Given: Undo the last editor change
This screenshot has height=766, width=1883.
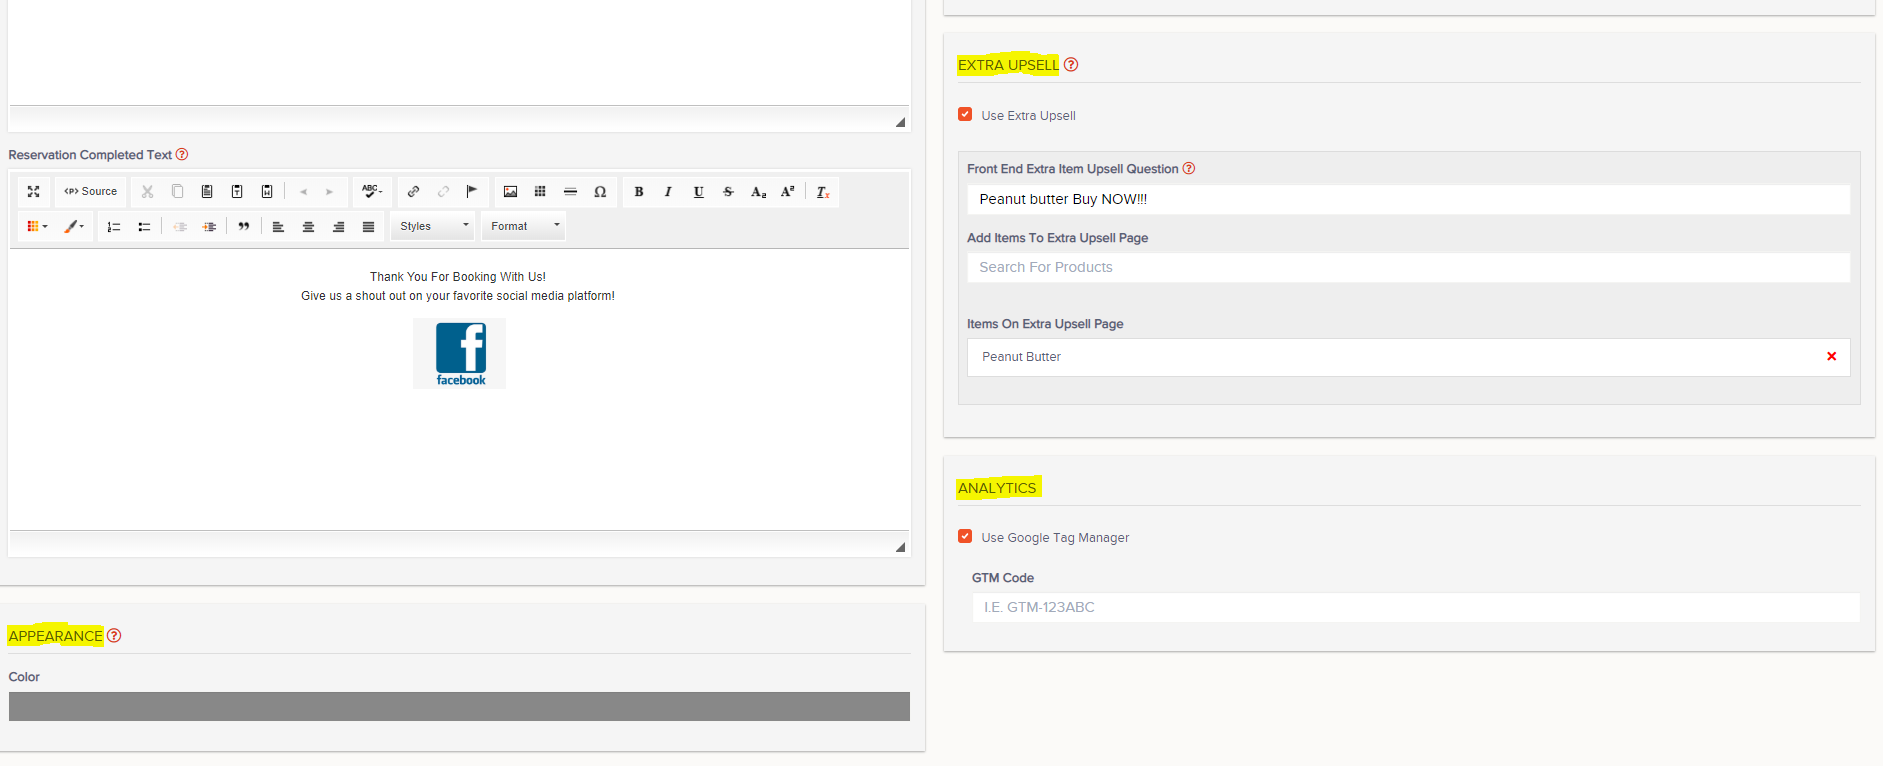Looking at the screenshot, I should [303, 192].
